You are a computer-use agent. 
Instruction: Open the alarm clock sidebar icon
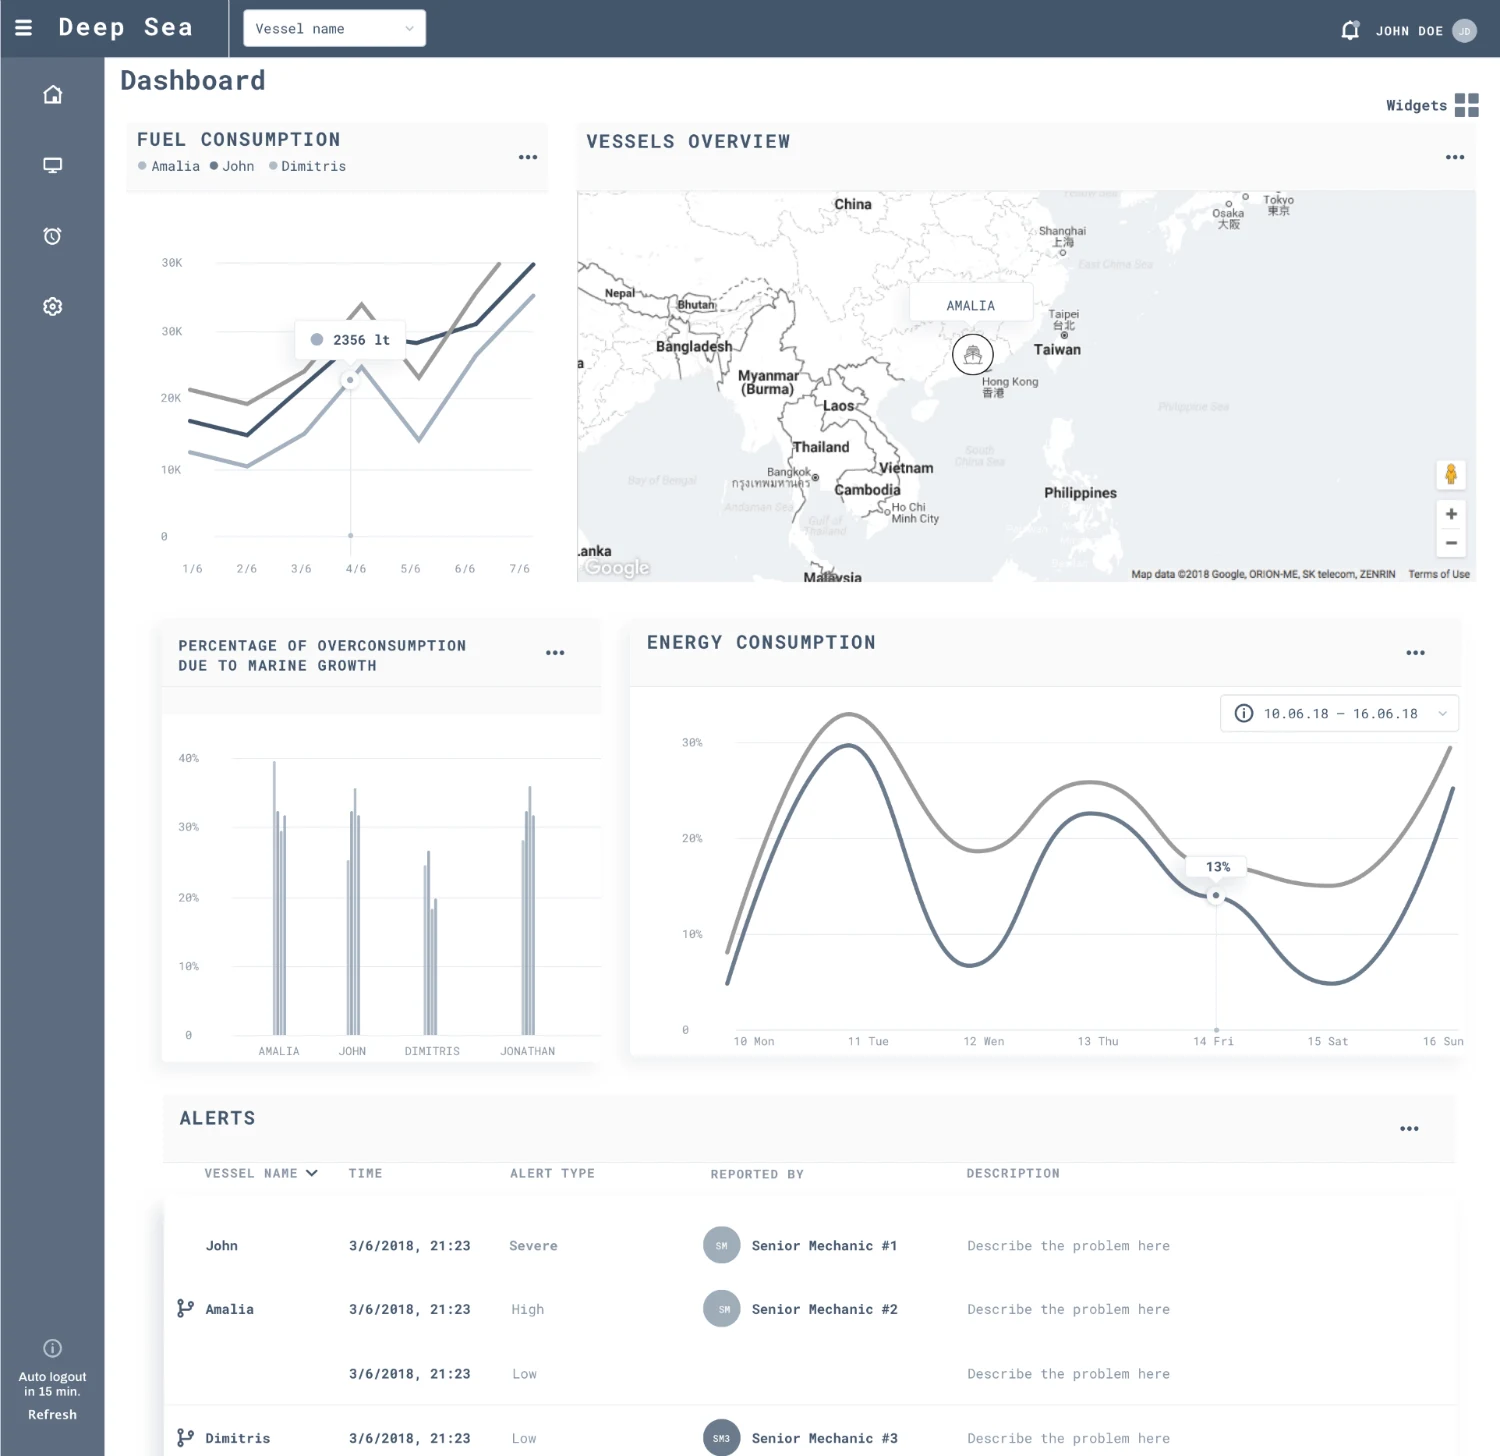click(53, 236)
